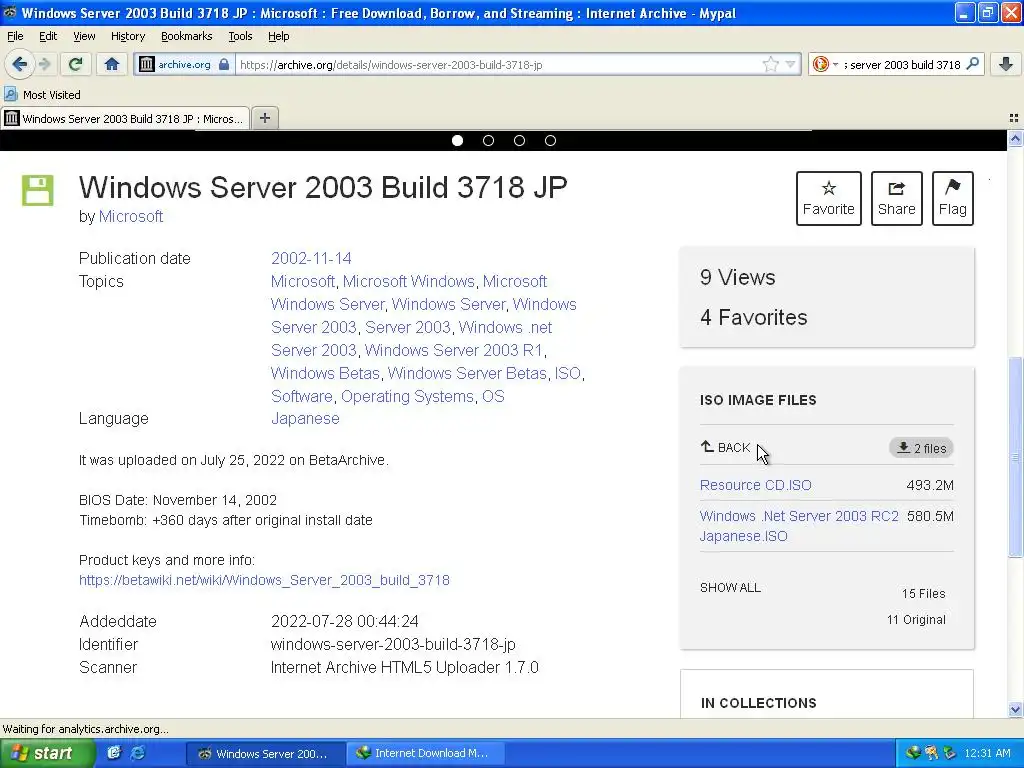Open the Edit menu
This screenshot has width=1024, height=768.
(x=48, y=36)
